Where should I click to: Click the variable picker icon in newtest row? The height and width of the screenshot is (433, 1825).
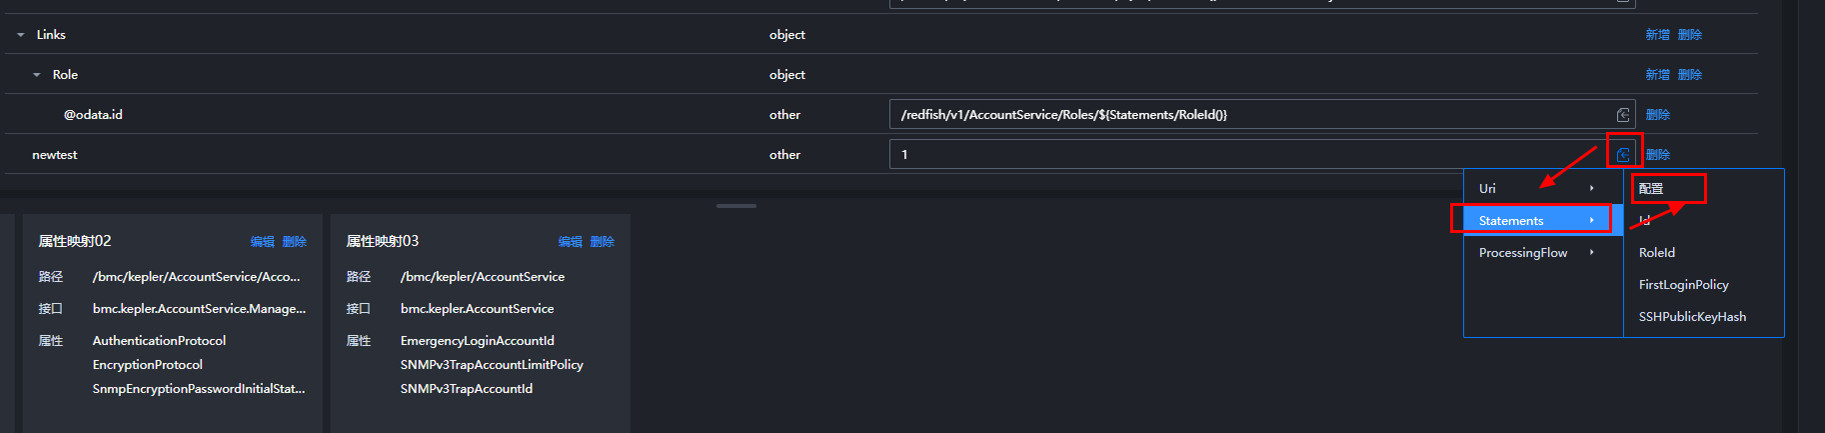pos(1623,154)
